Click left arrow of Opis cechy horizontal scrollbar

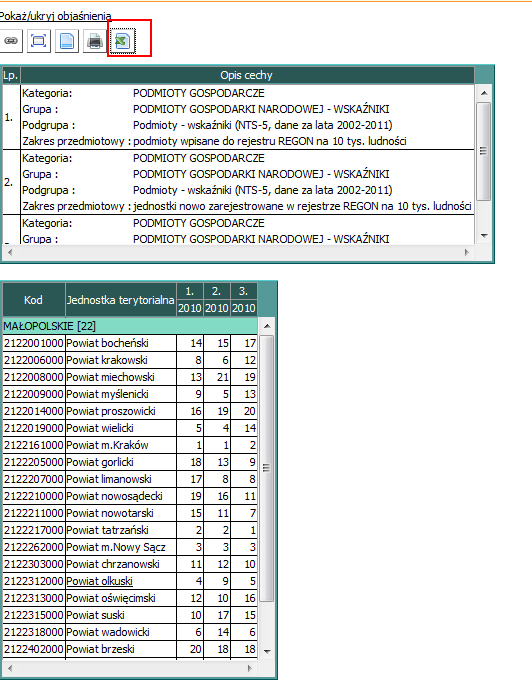[x=10, y=252]
